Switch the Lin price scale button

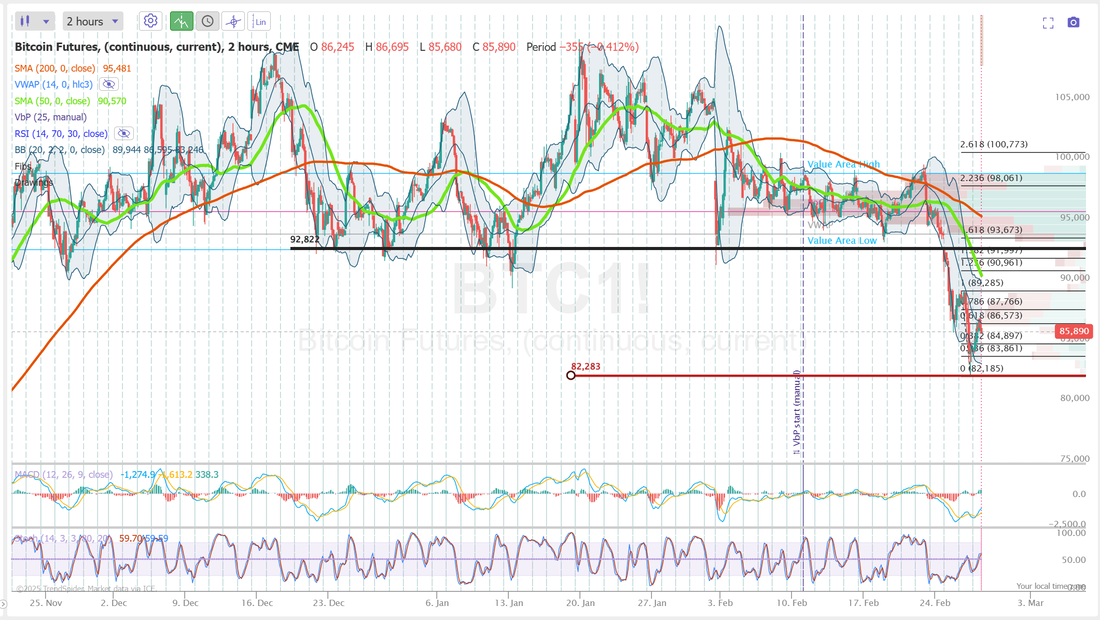pos(260,21)
